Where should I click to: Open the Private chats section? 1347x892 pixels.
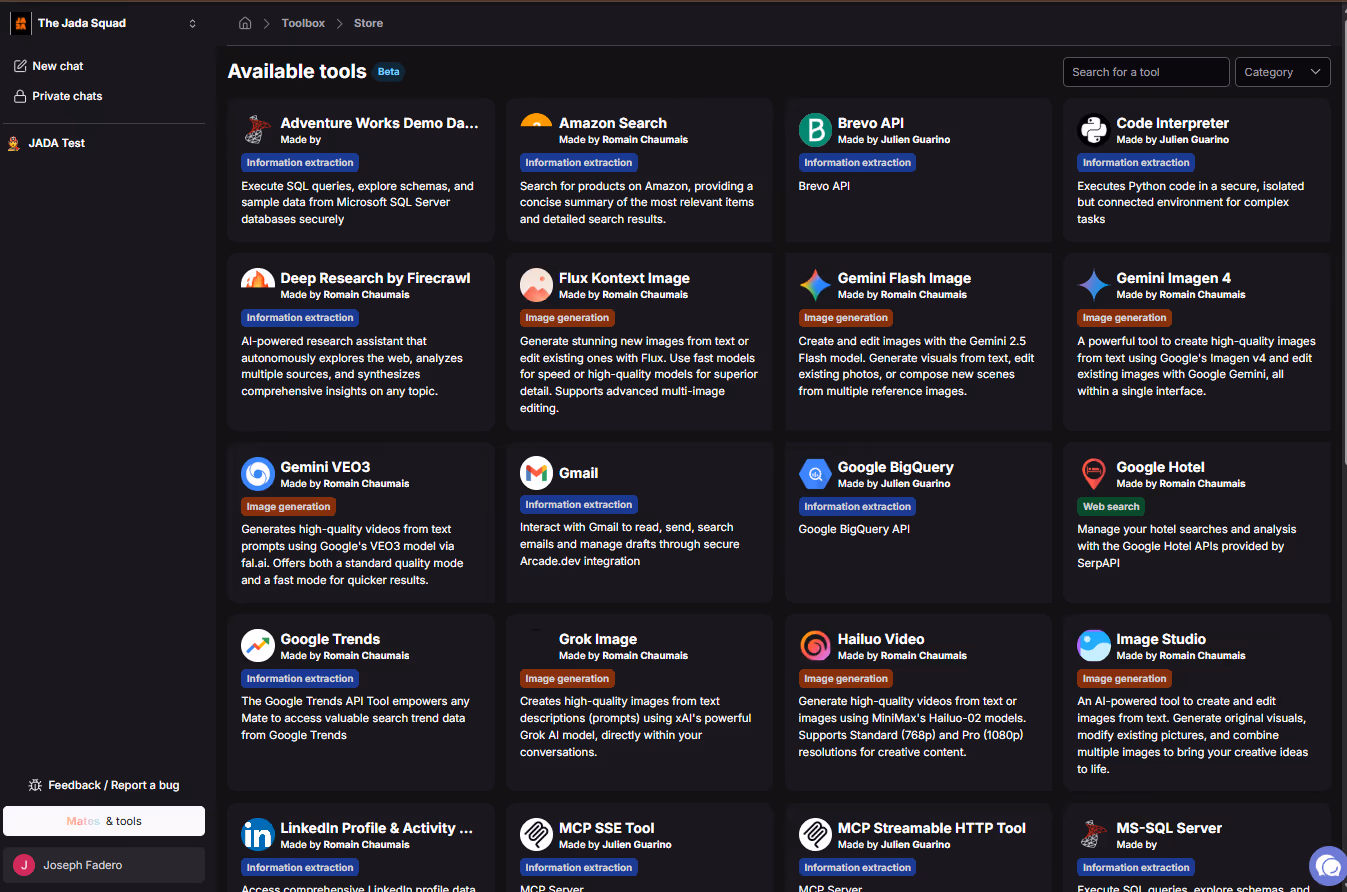tap(65, 95)
